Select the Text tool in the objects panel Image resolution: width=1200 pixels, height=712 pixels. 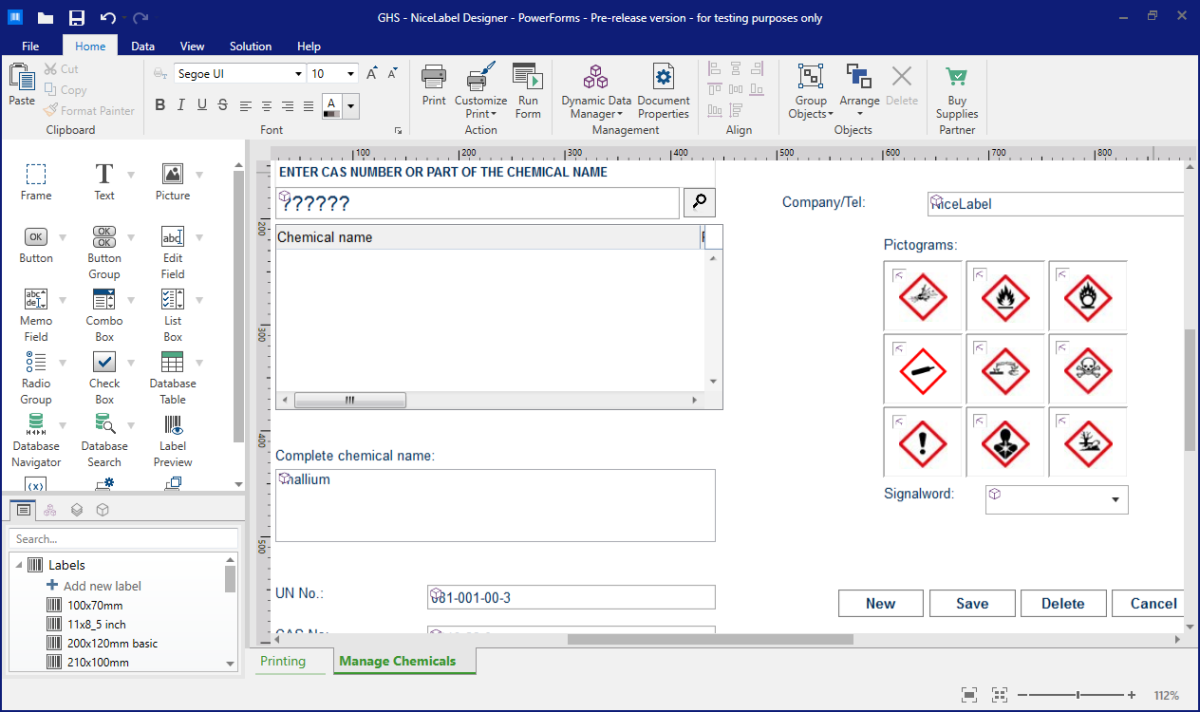(104, 181)
